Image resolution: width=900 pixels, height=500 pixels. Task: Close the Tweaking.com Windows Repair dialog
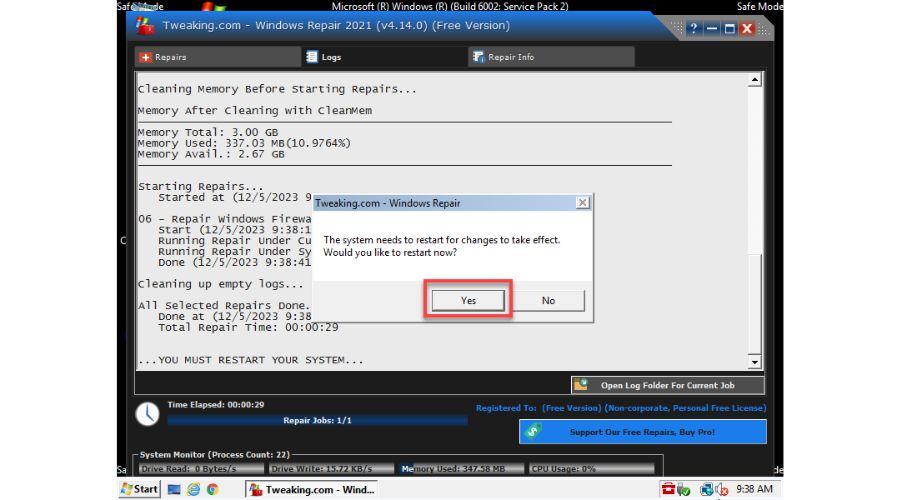click(582, 203)
